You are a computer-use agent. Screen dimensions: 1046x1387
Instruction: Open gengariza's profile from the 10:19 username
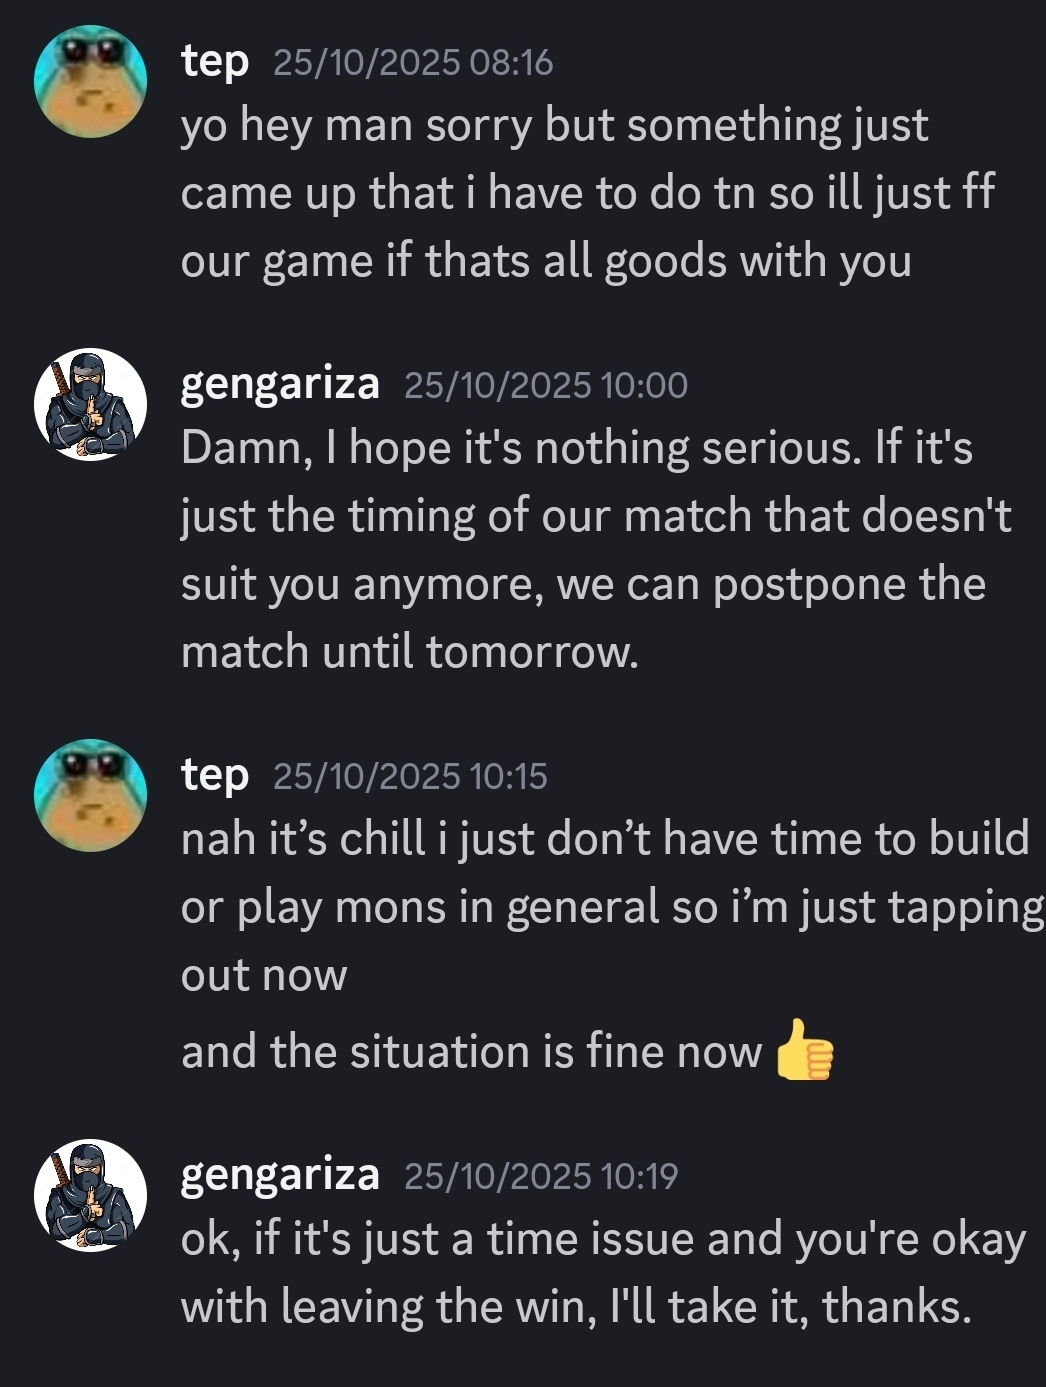[280, 1175]
